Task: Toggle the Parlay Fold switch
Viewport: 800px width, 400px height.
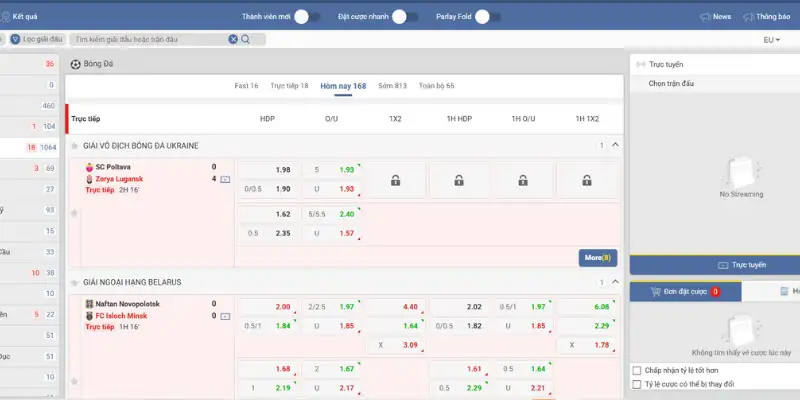Action: tap(487, 16)
